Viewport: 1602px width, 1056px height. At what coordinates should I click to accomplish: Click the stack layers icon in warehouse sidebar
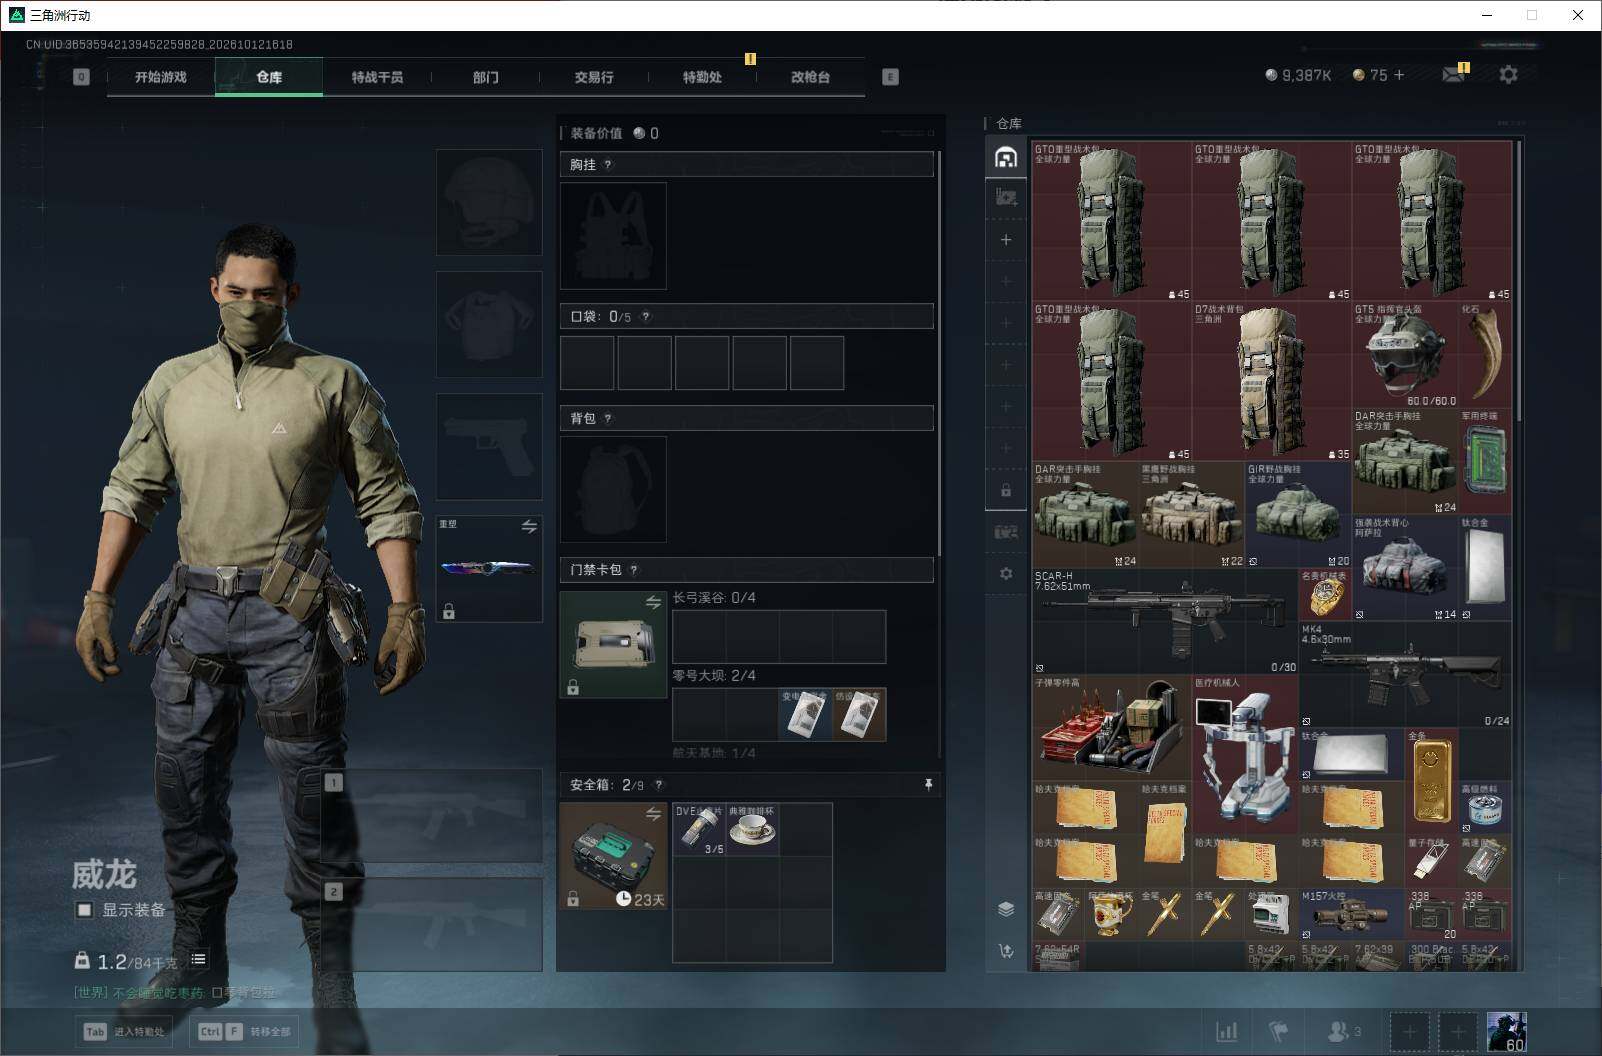[x=1006, y=909]
